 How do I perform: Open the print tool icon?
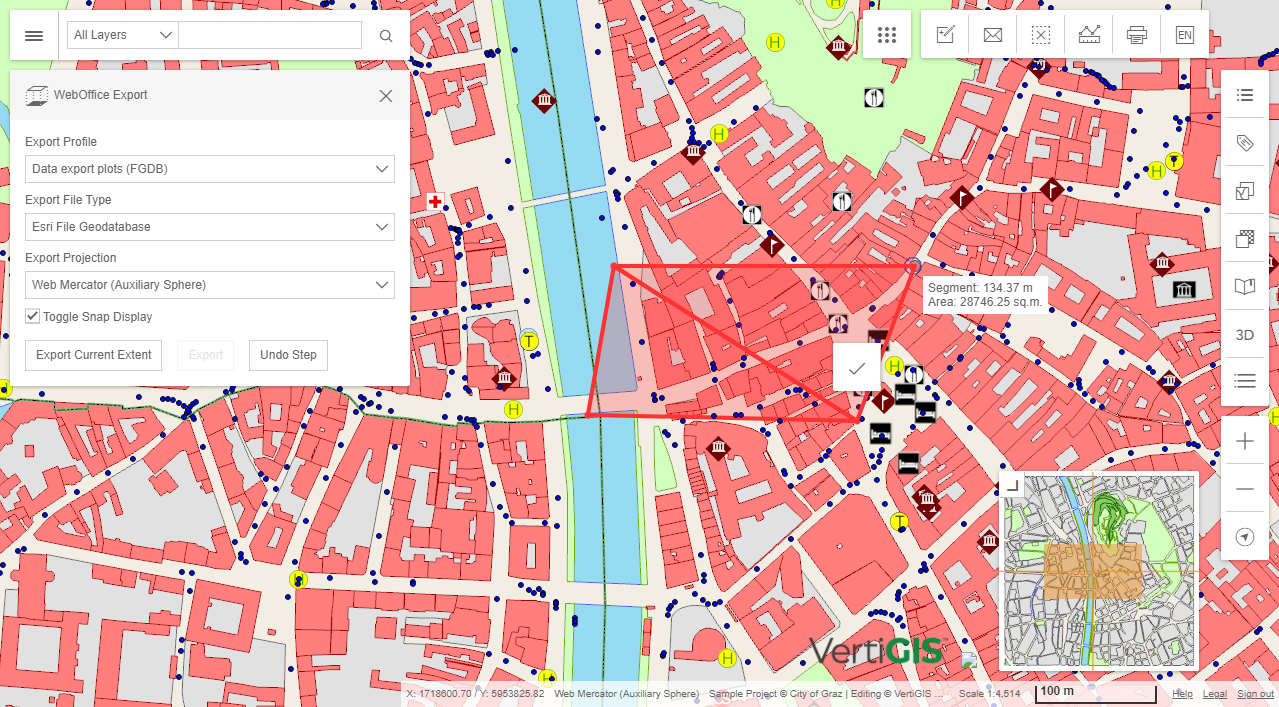tap(1137, 35)
